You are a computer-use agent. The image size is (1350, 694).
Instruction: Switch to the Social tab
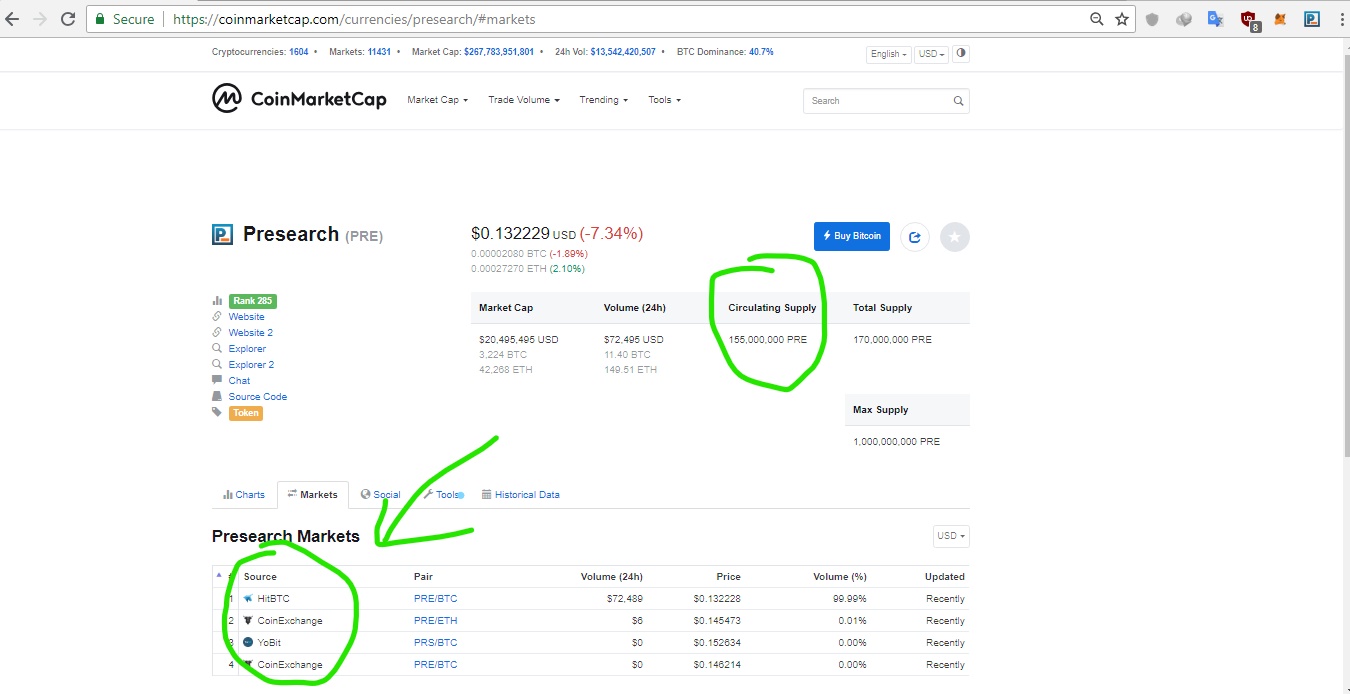380,495
